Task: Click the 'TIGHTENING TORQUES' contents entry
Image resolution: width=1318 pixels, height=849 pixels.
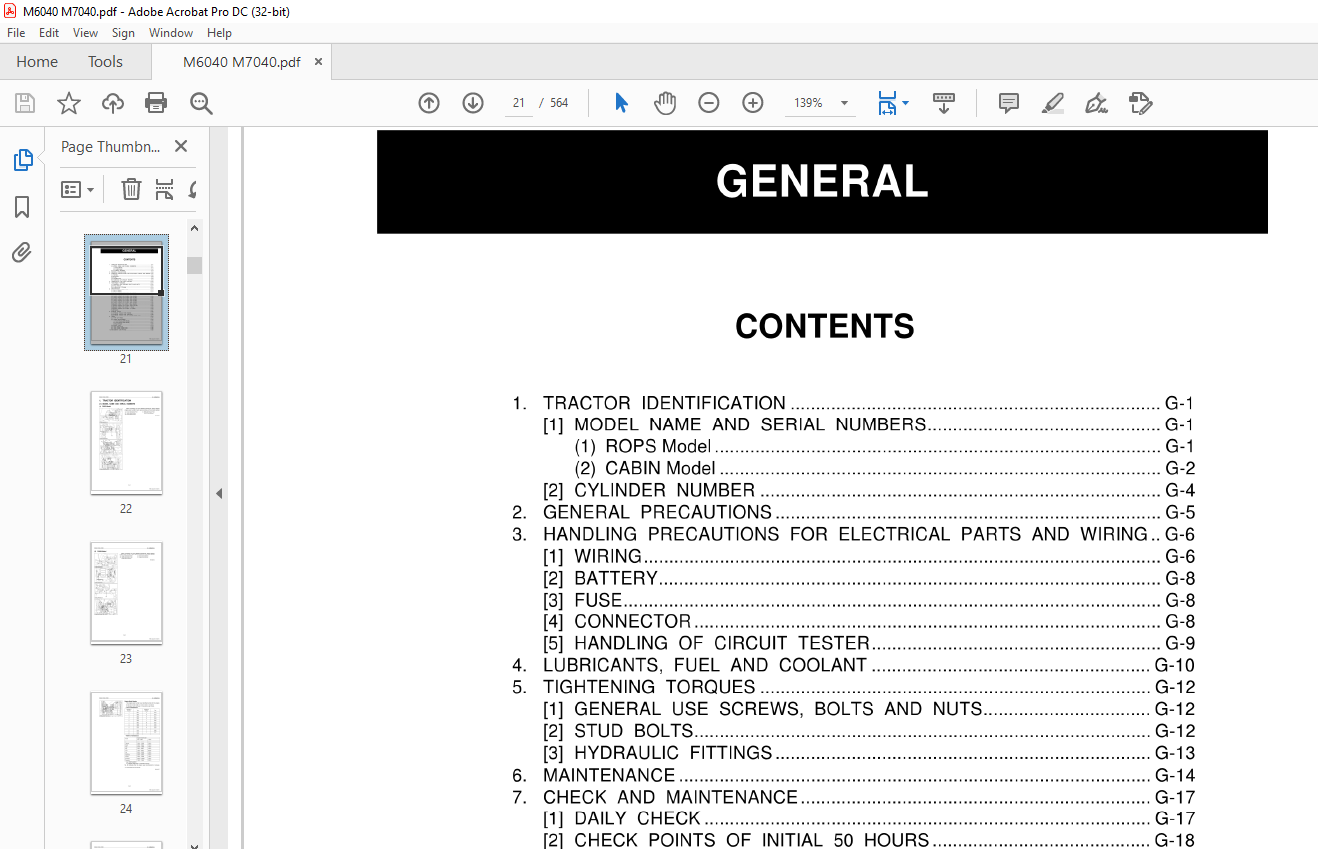Action: pyautogui.click(x=650, y=688)
